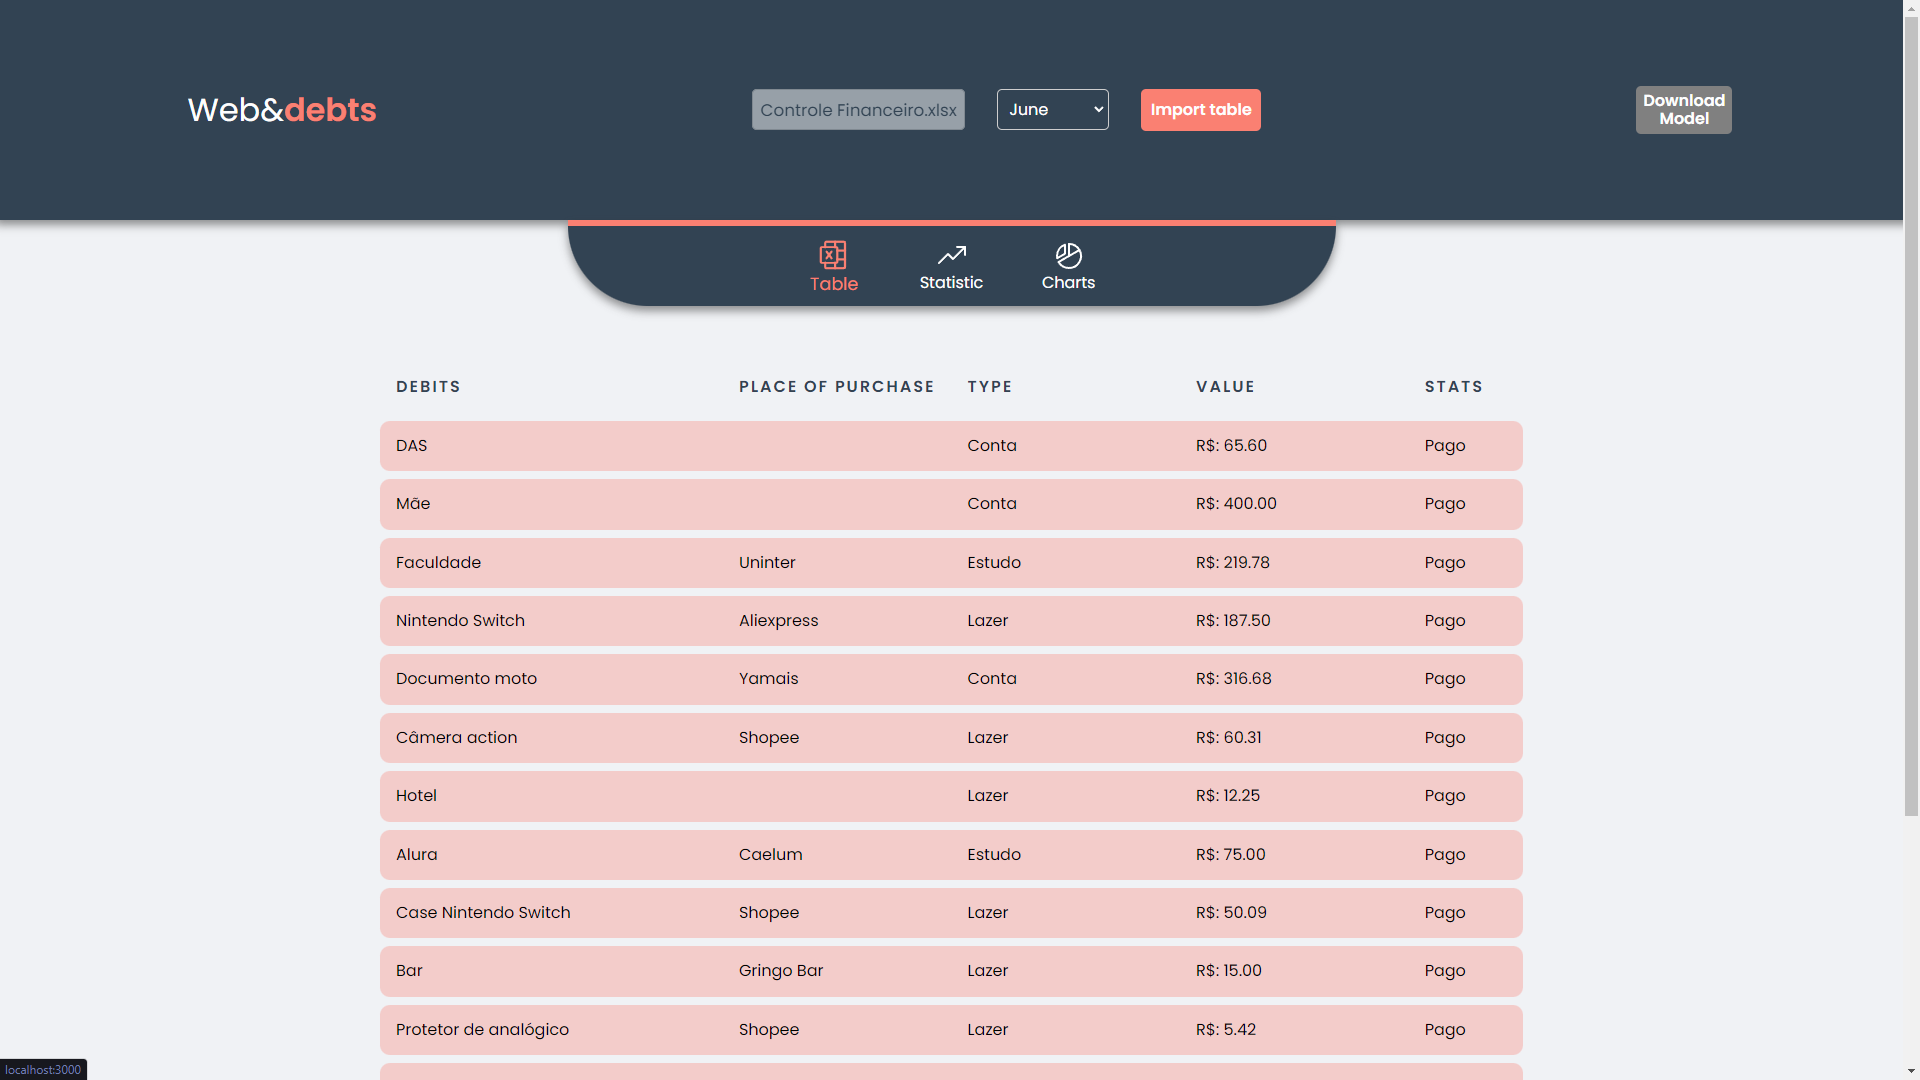Screen dimensions: 1920x1080
Task: Click Pago status on the Hotel row
Action: click(x=1444, y=795)
